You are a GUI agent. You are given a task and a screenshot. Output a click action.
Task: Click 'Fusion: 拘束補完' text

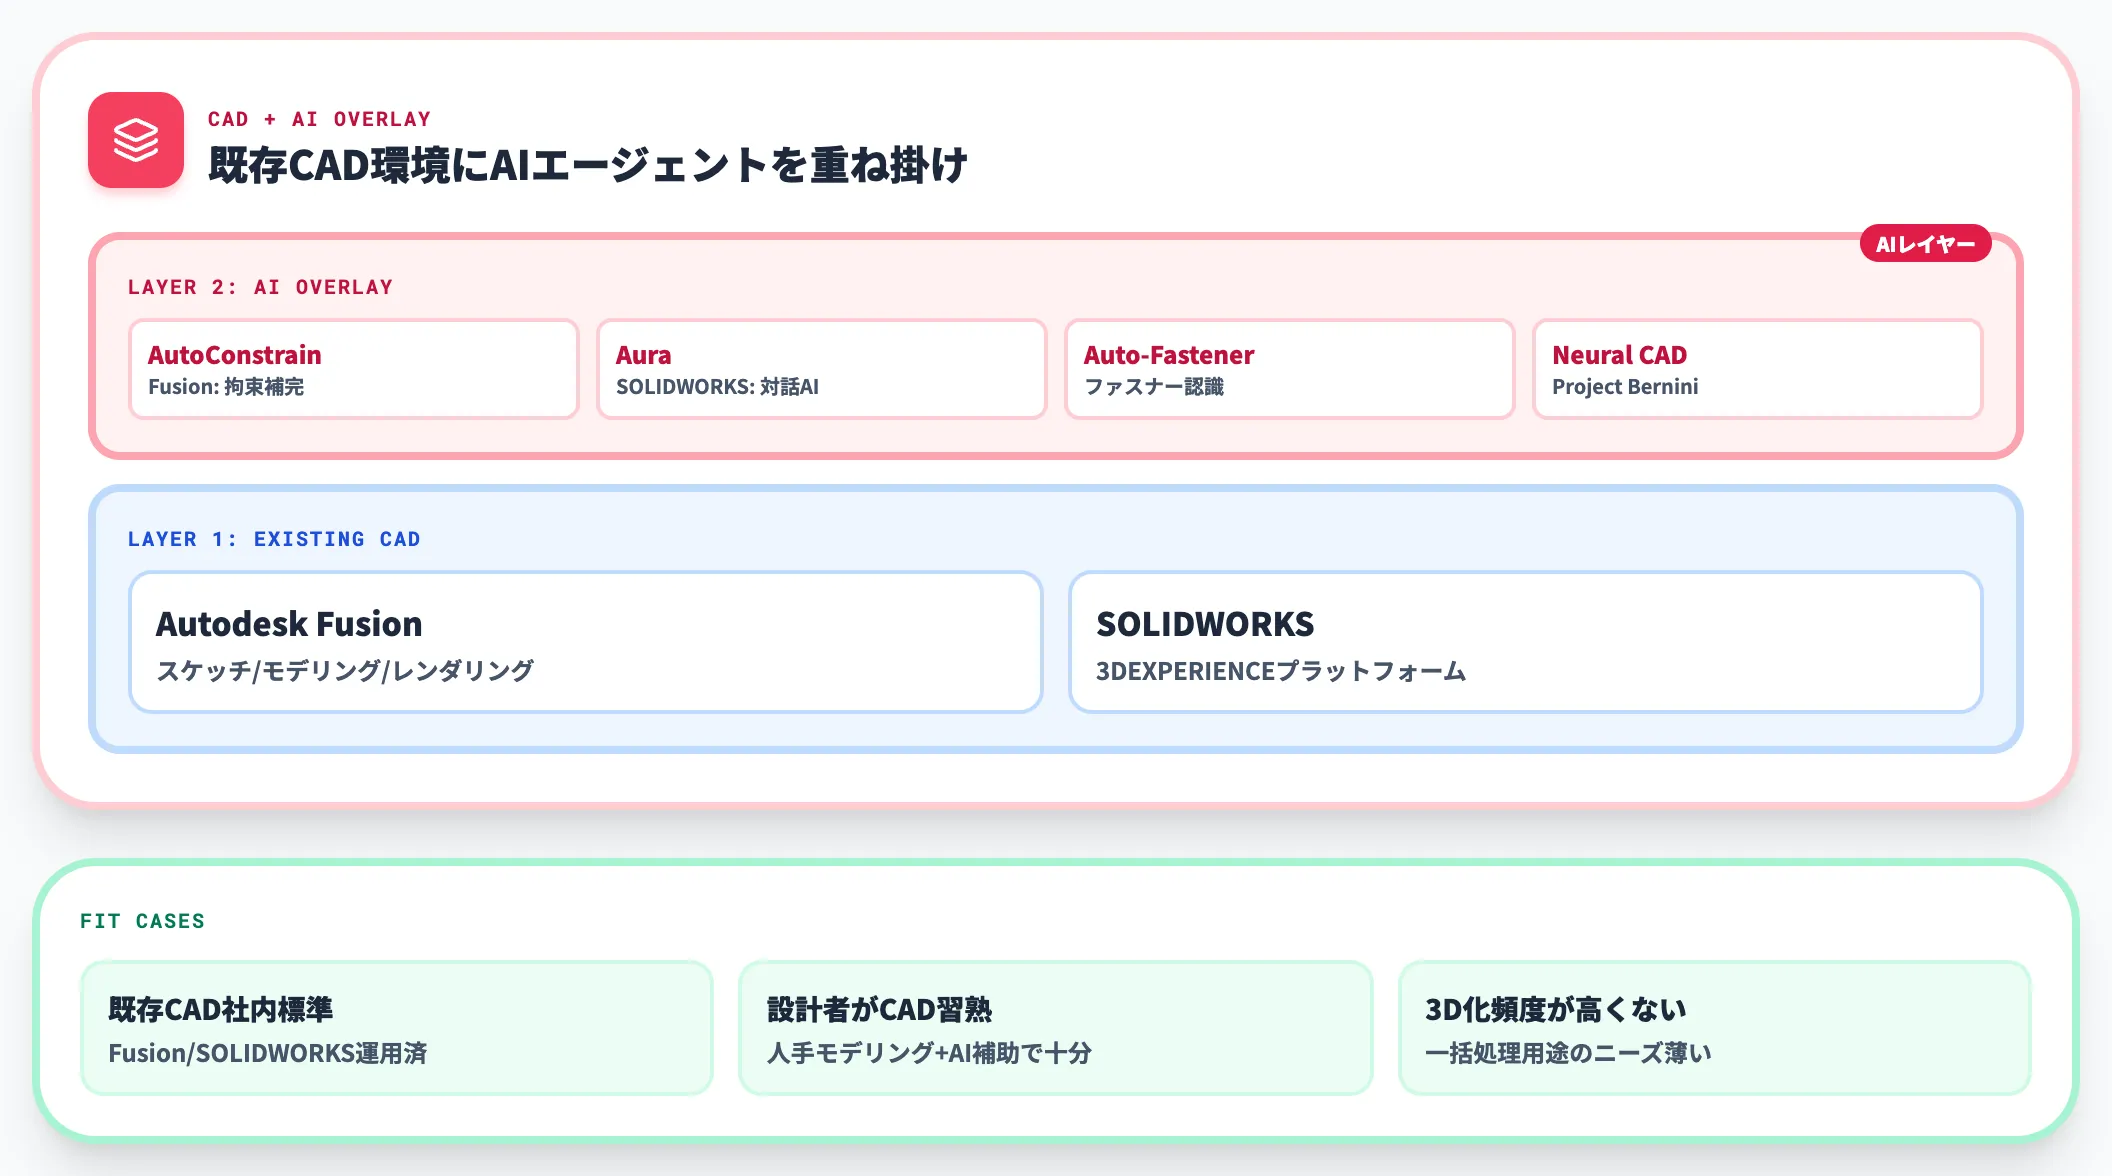[226, 387]
